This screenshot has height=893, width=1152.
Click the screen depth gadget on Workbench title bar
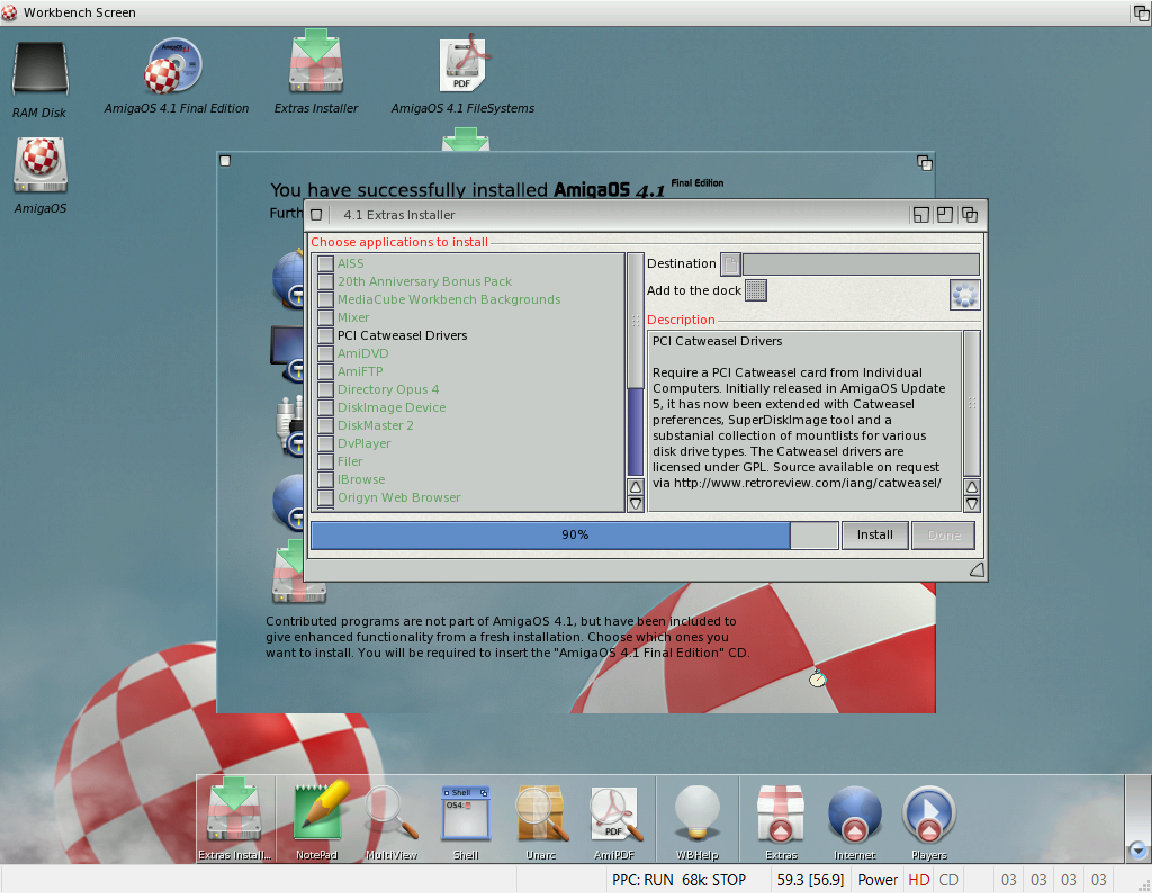tap(1142, 12)
